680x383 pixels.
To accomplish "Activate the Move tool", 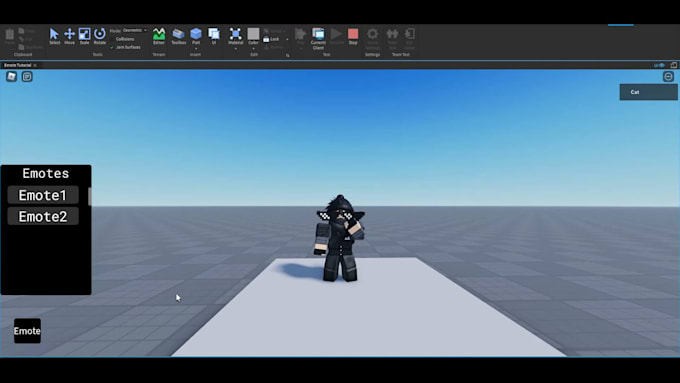I will pyautogui.click(x=69, y=36).
